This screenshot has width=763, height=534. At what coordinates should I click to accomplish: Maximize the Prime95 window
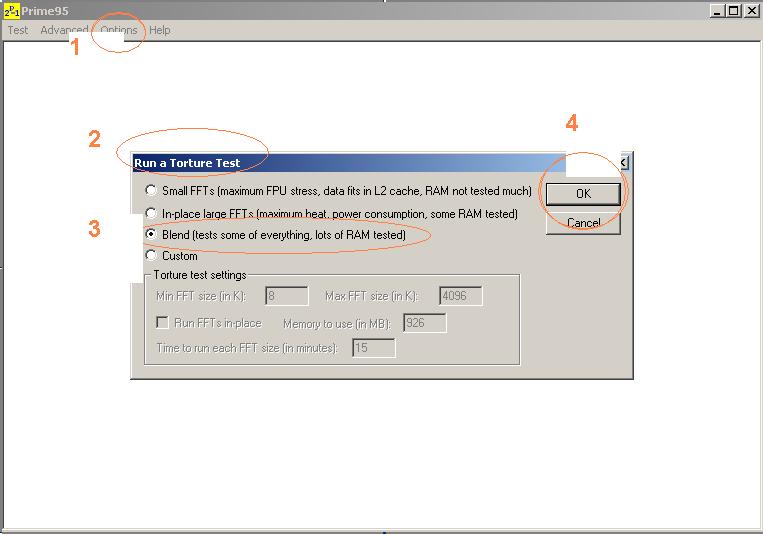tap(733, 11)
